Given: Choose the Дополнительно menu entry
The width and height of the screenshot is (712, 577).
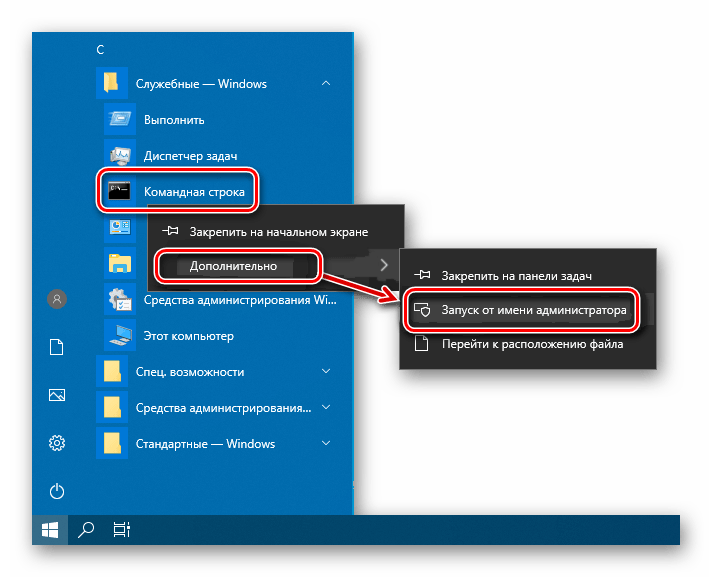Looking at the screenshot, I should point(276,266).
